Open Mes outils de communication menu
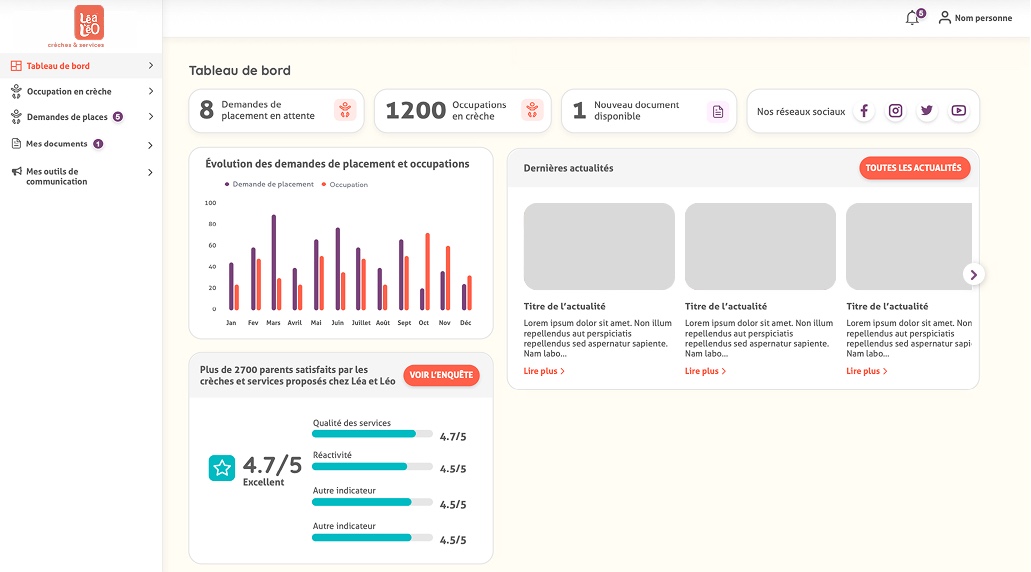Screen dimensions: 1031x572 pos(81,176)
